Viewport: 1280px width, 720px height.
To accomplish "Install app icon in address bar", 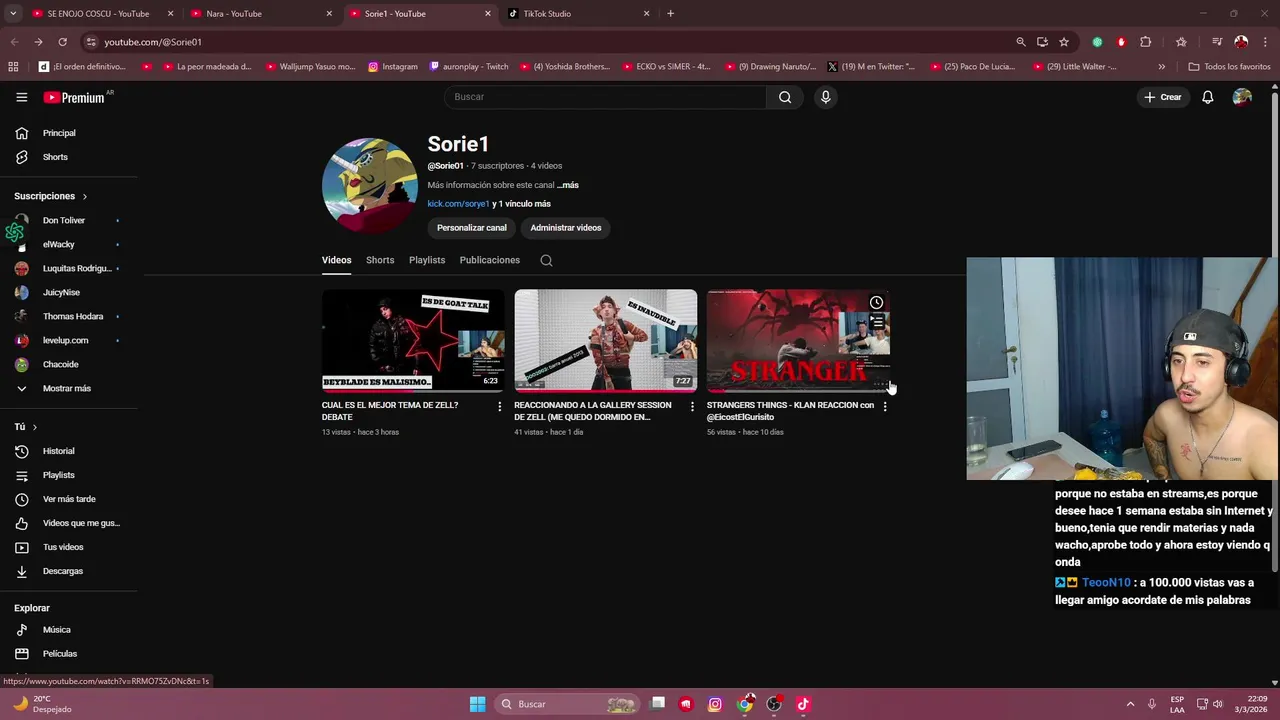I will point(1042,42).
